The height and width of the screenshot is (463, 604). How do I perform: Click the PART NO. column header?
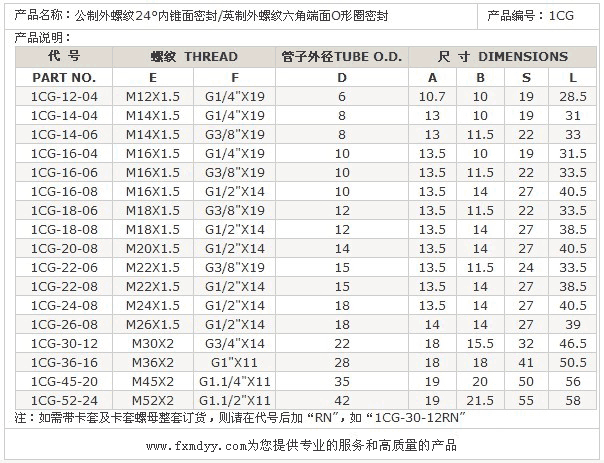[x=64, y=77]
